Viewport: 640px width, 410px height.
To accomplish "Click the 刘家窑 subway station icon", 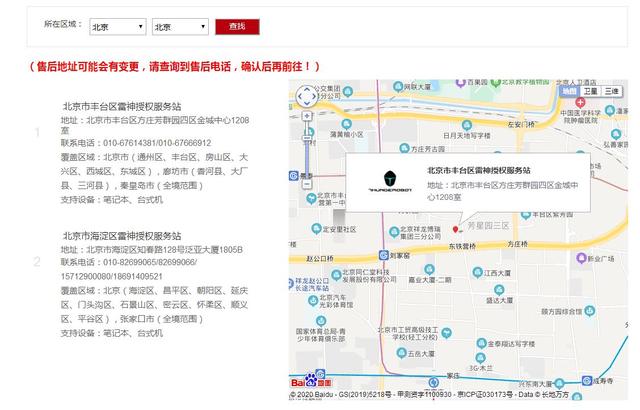I will click(x=383, y=255).
